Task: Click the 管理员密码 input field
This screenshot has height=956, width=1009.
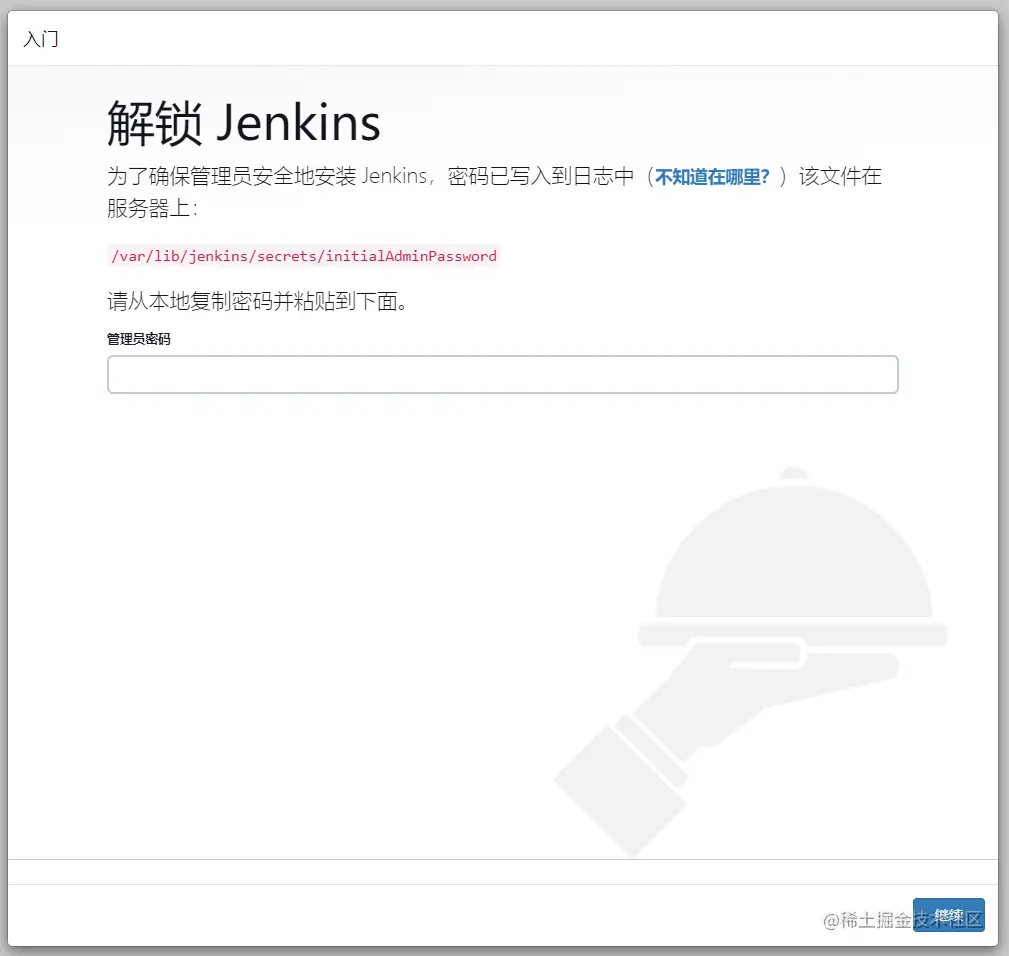Action: (503, 374)
